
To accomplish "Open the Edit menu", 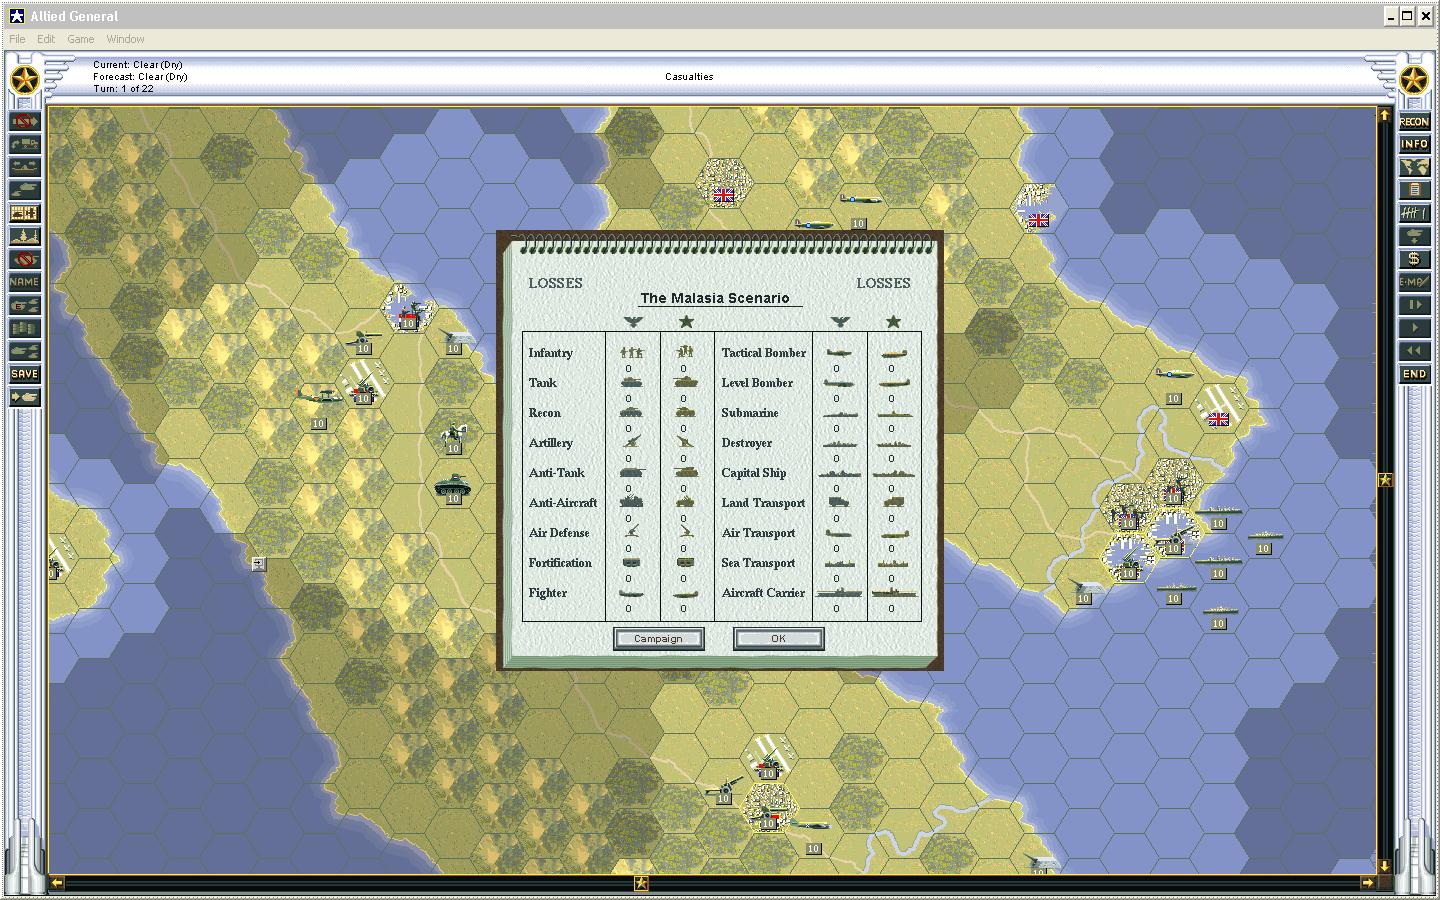I will point(46,39).
